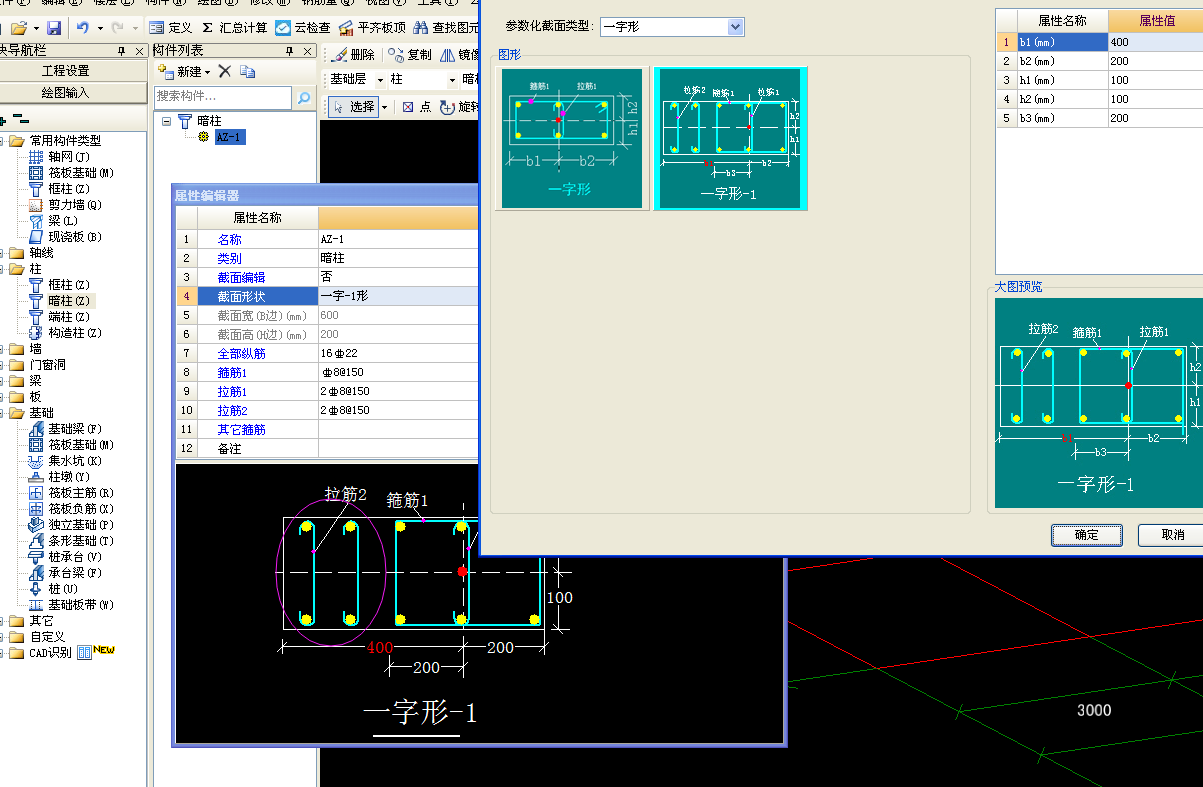The image size is (1203, 787).
Task: Activate the 点 point drawing tool
Action: [x=416, y=107]
